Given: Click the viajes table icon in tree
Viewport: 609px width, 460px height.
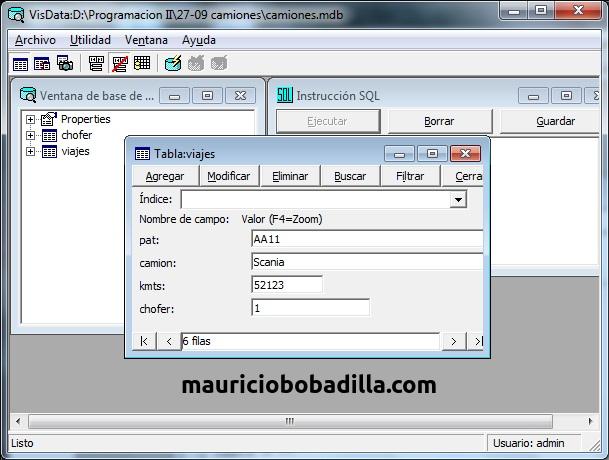Looking at the screenshot, I should 49,152.
